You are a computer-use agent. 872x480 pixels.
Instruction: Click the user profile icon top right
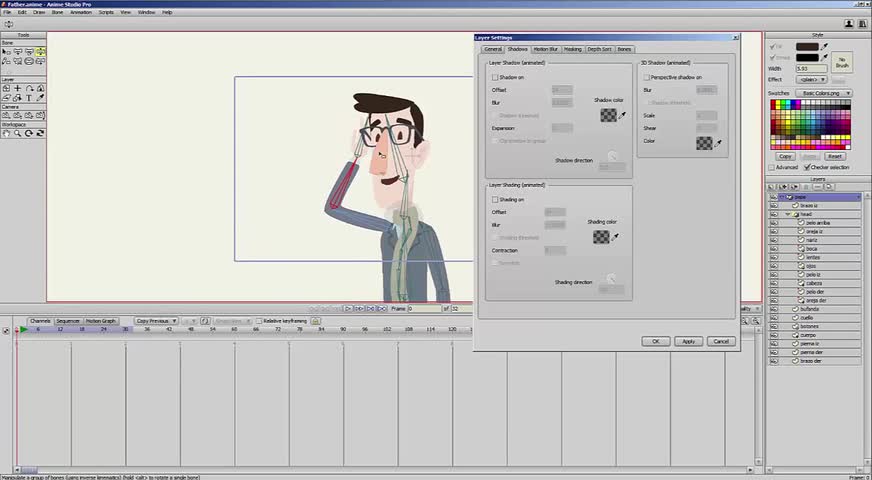click(x=849, y=24)
